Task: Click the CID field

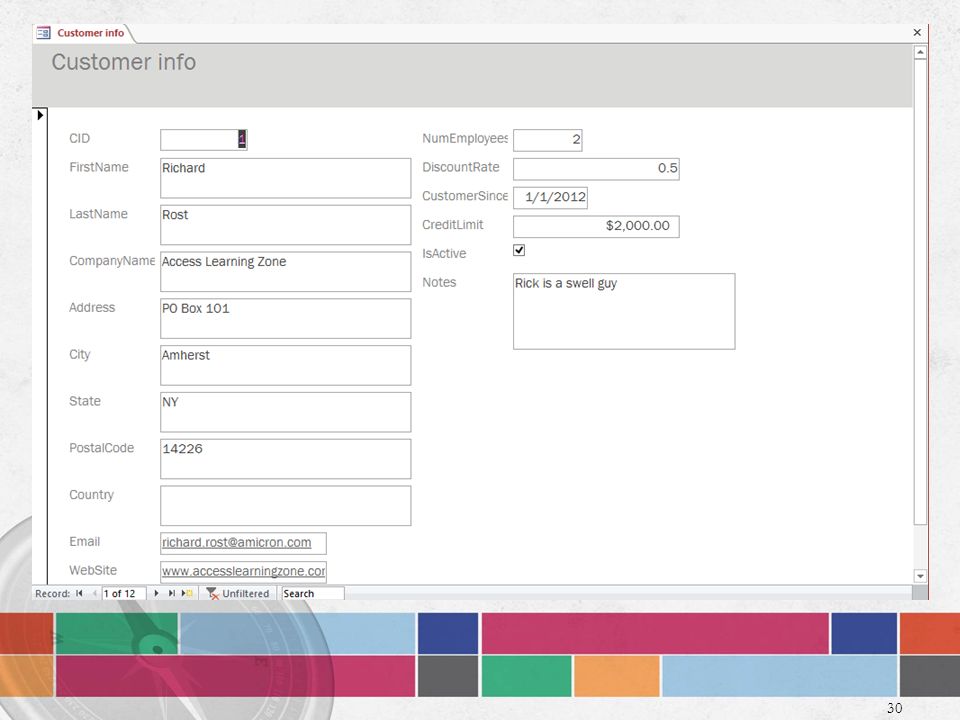Action: point(204,140)
